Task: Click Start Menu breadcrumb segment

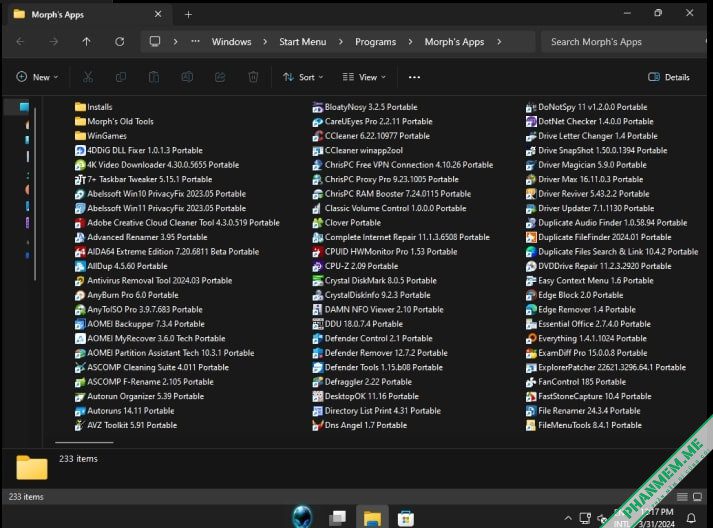Action: [302, 42]
